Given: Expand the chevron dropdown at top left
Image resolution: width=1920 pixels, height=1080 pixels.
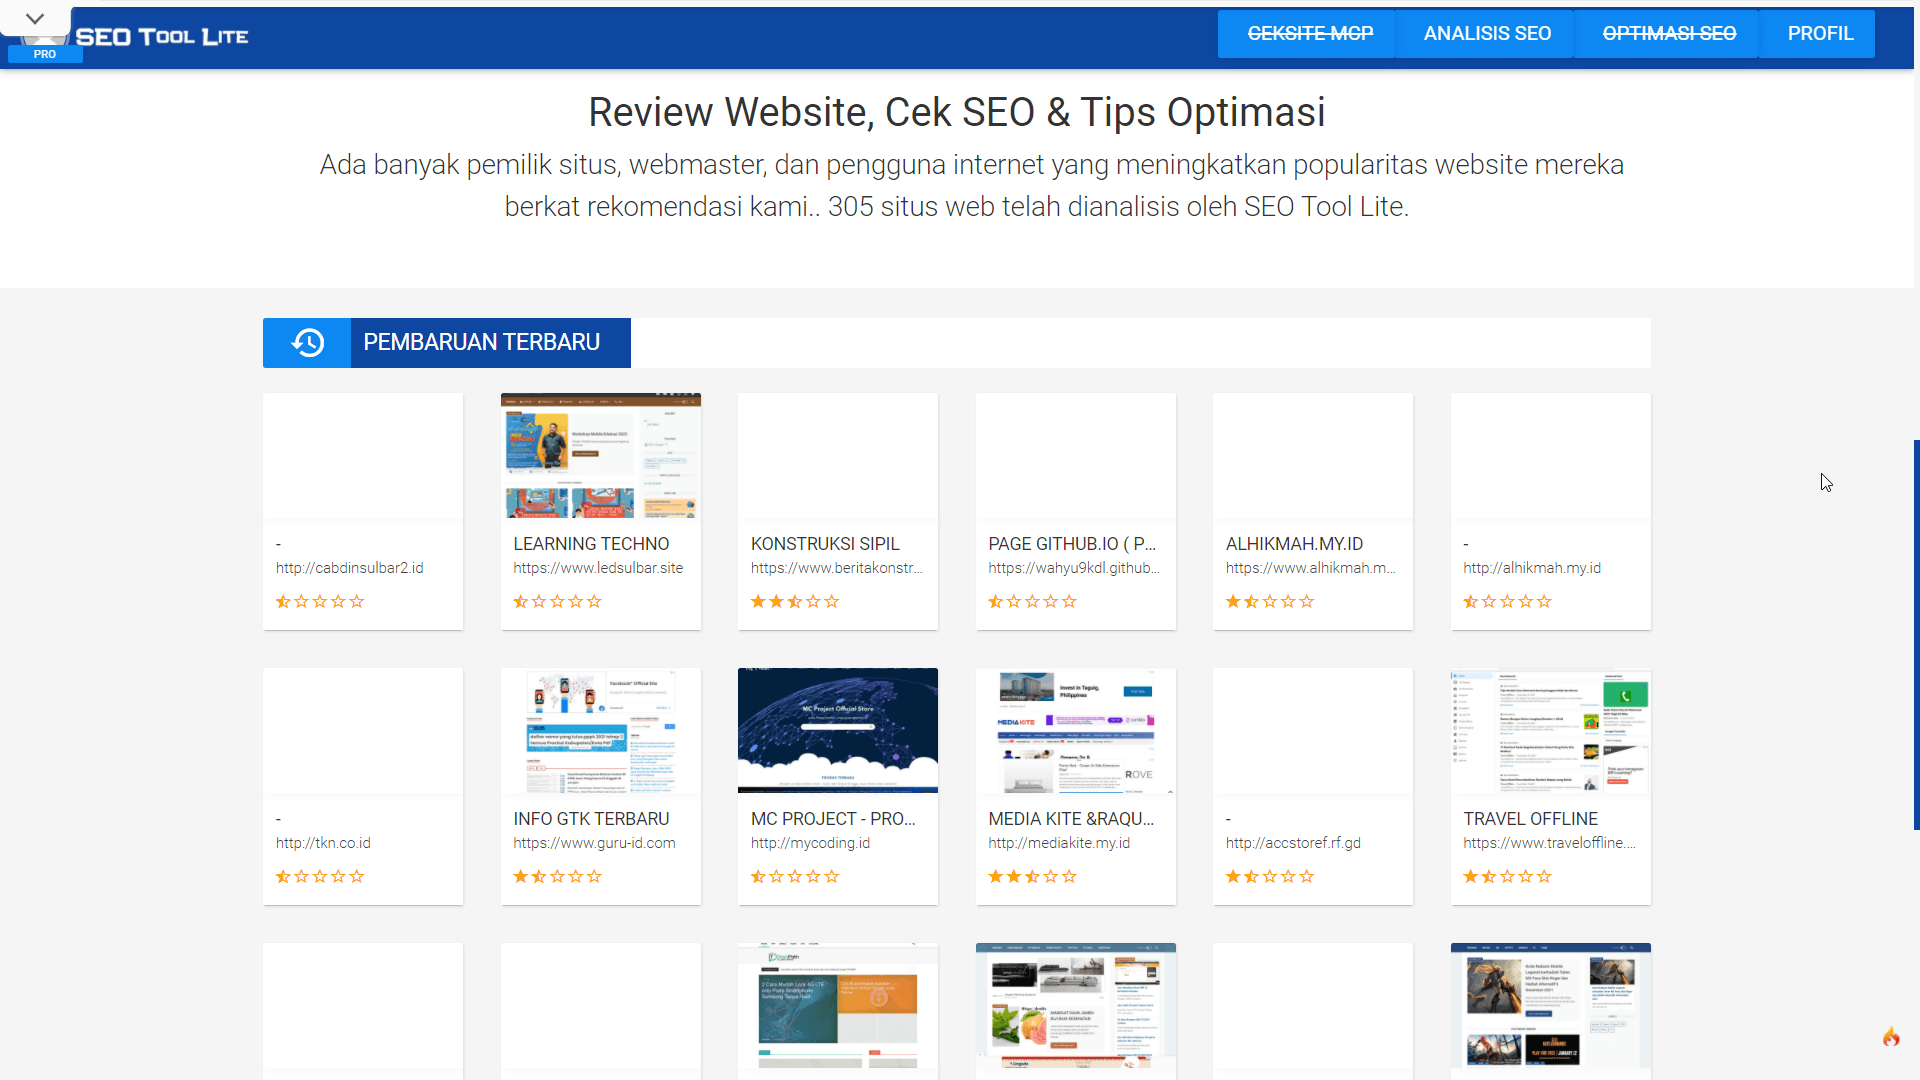Looking at the screenshot, I should click(35, 18).
